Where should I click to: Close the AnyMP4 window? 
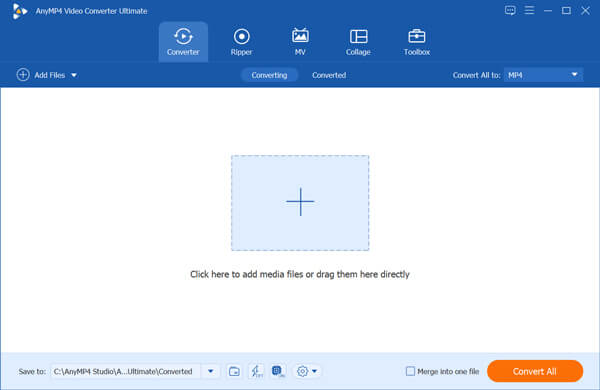(585, 11)
